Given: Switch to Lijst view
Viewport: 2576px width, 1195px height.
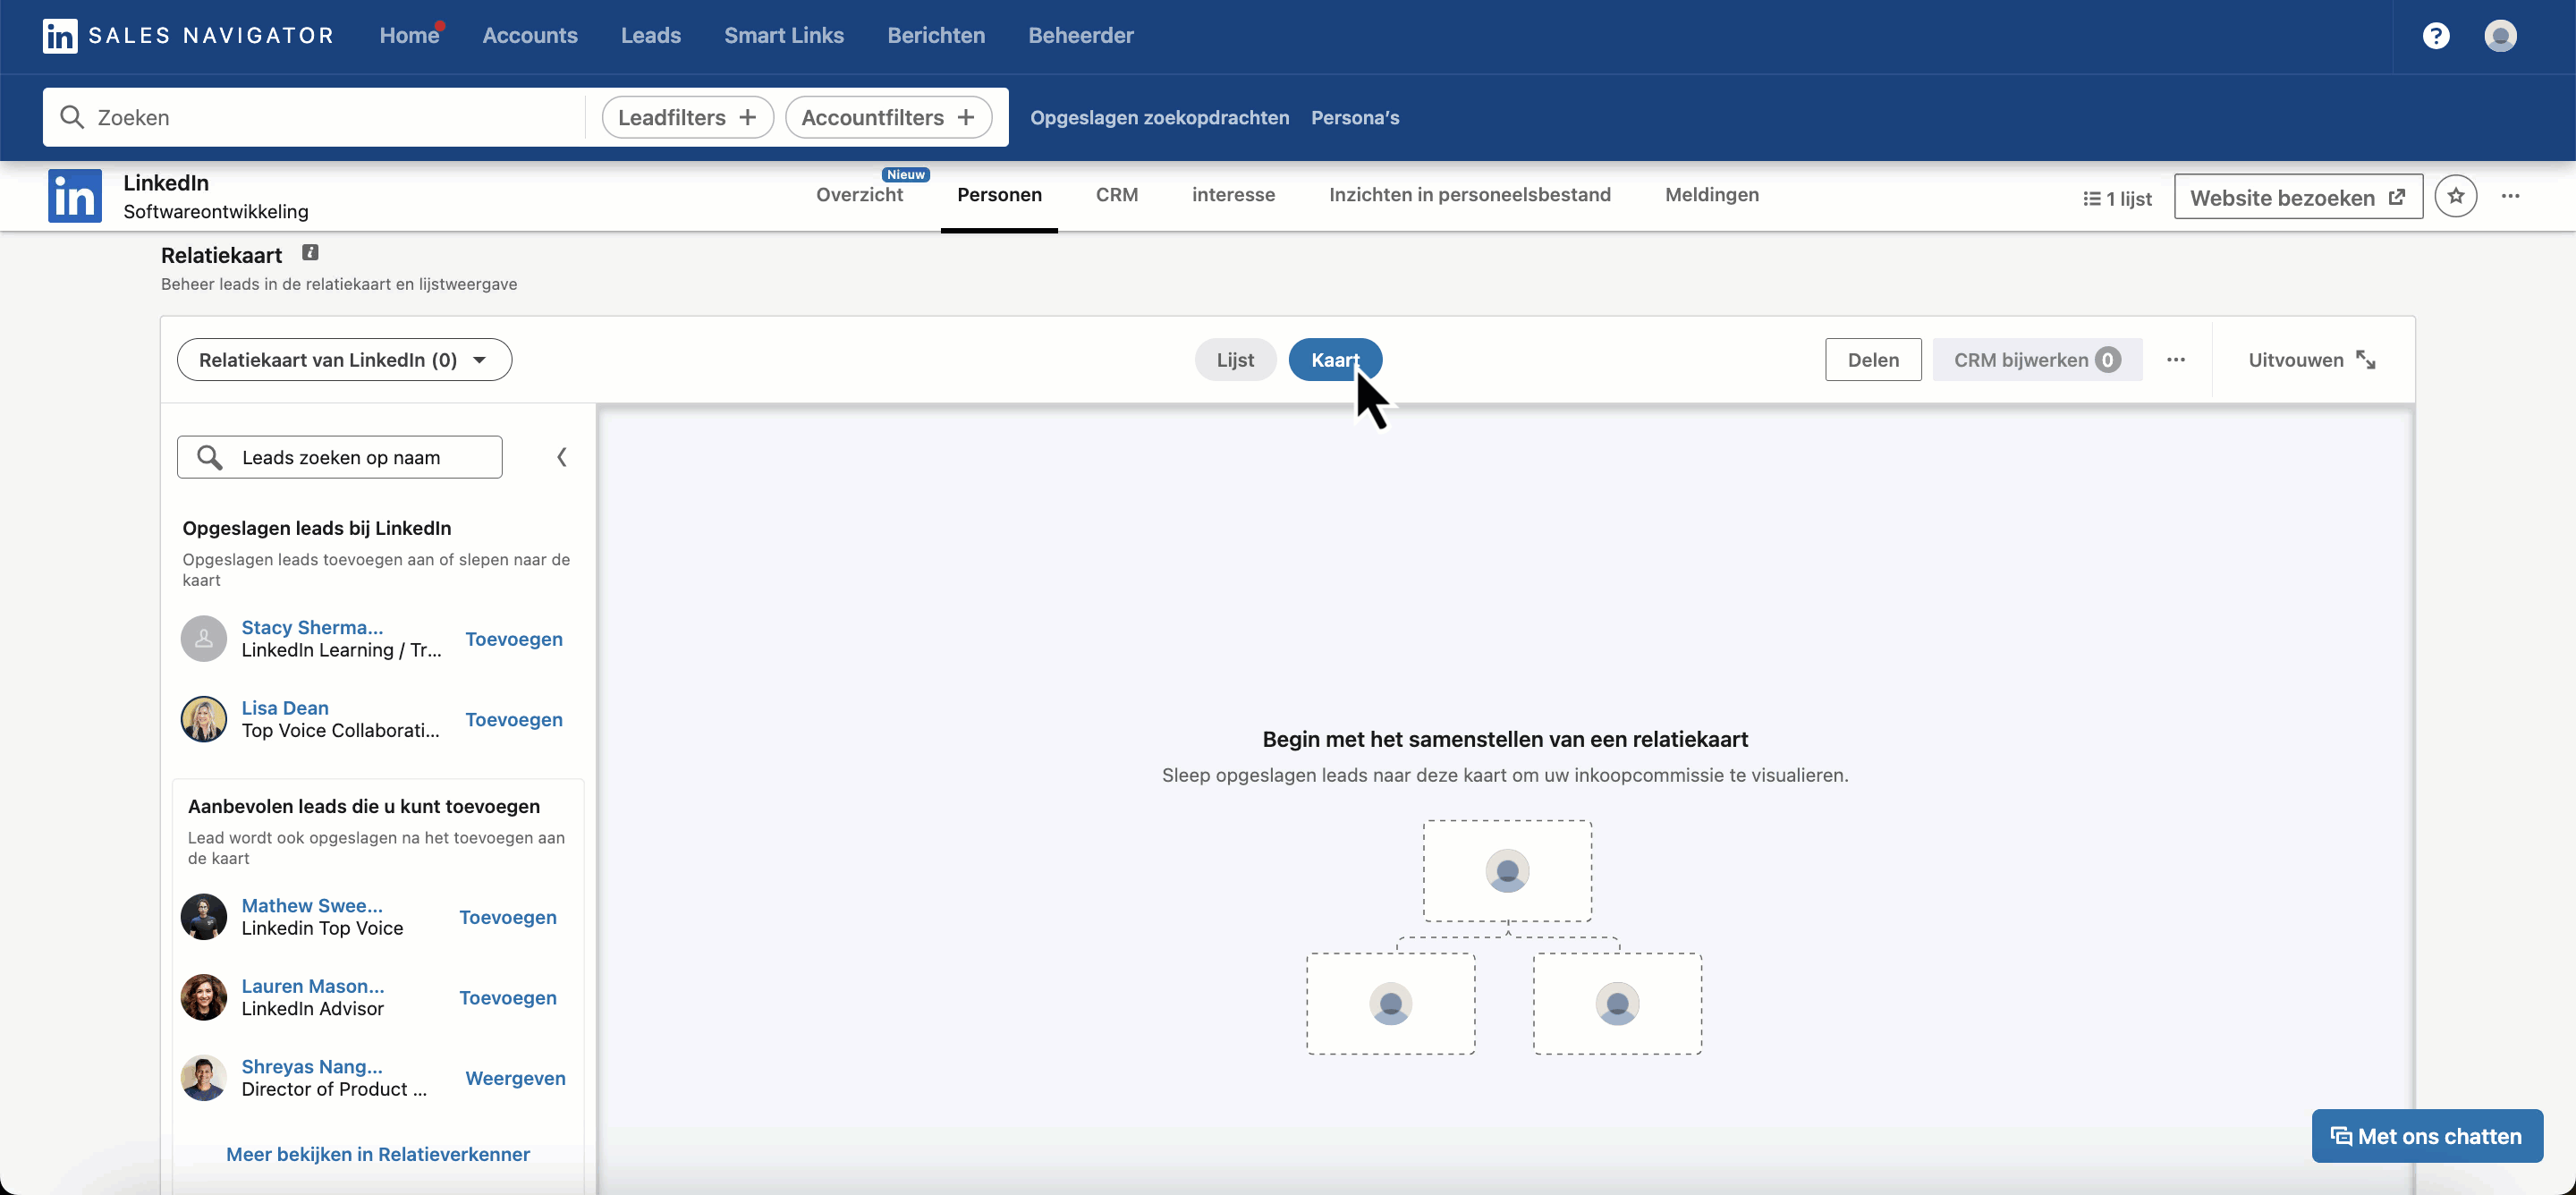Looking at the screenshot, I should click(1235, 360).
